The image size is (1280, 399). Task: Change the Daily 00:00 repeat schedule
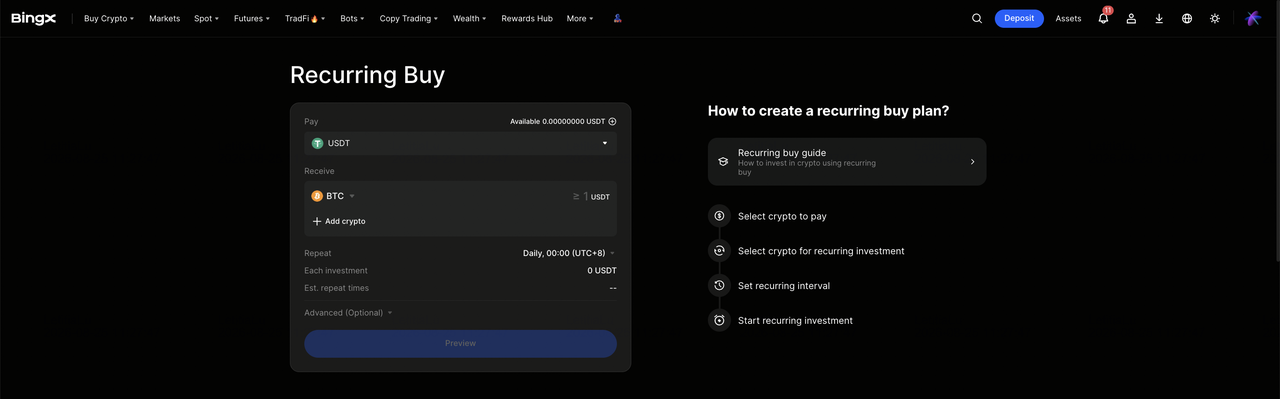tap(569, 253)
